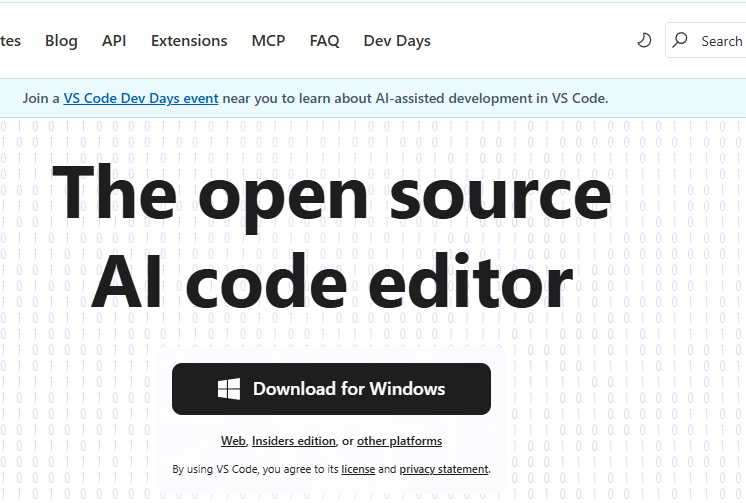Open Extensions in the top navigation
Viewport: 746px width, 503px height.
(x=189, y=41)
